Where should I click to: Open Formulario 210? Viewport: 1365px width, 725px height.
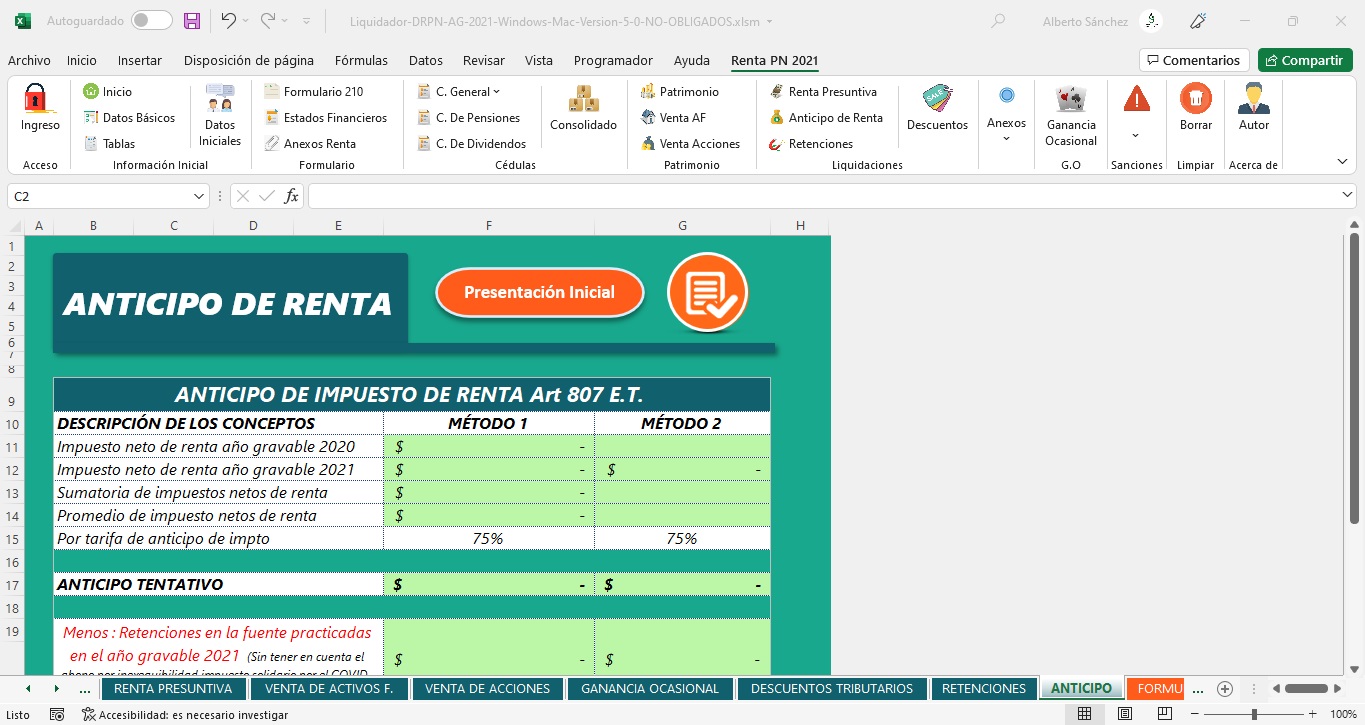pos(314,91)
